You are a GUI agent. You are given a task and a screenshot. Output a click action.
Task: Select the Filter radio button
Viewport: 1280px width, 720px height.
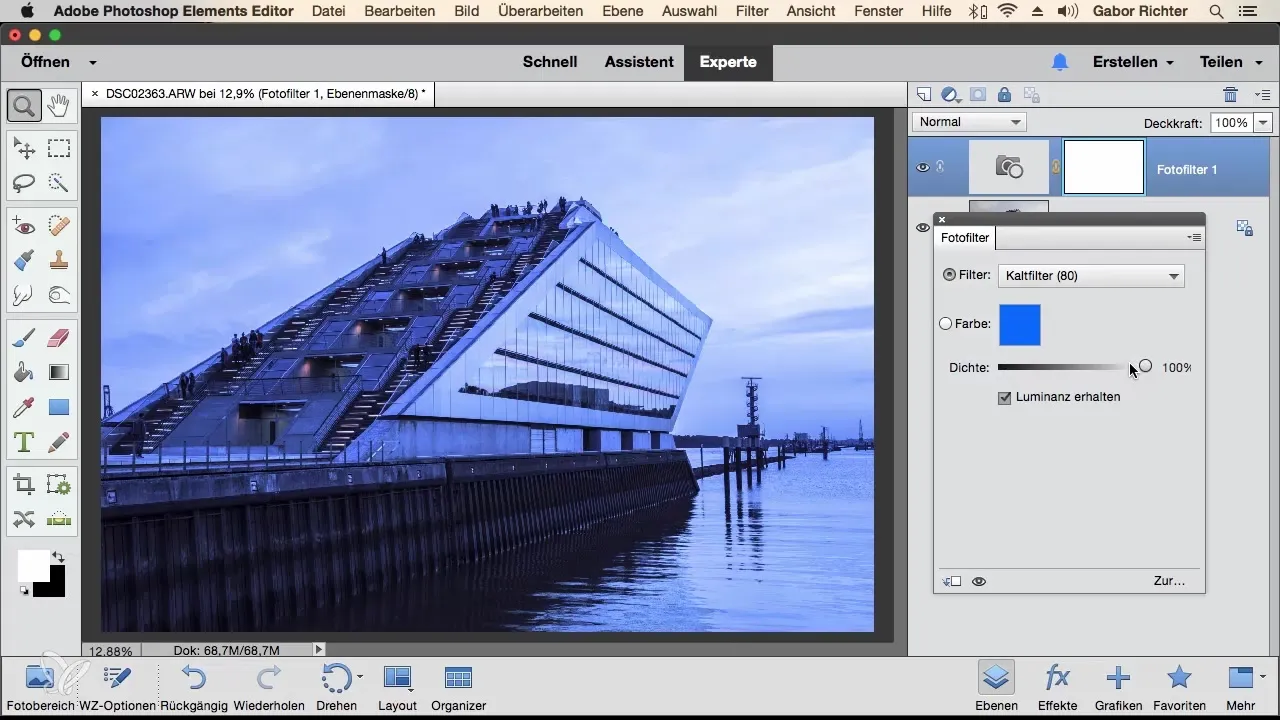coord(949,274)
